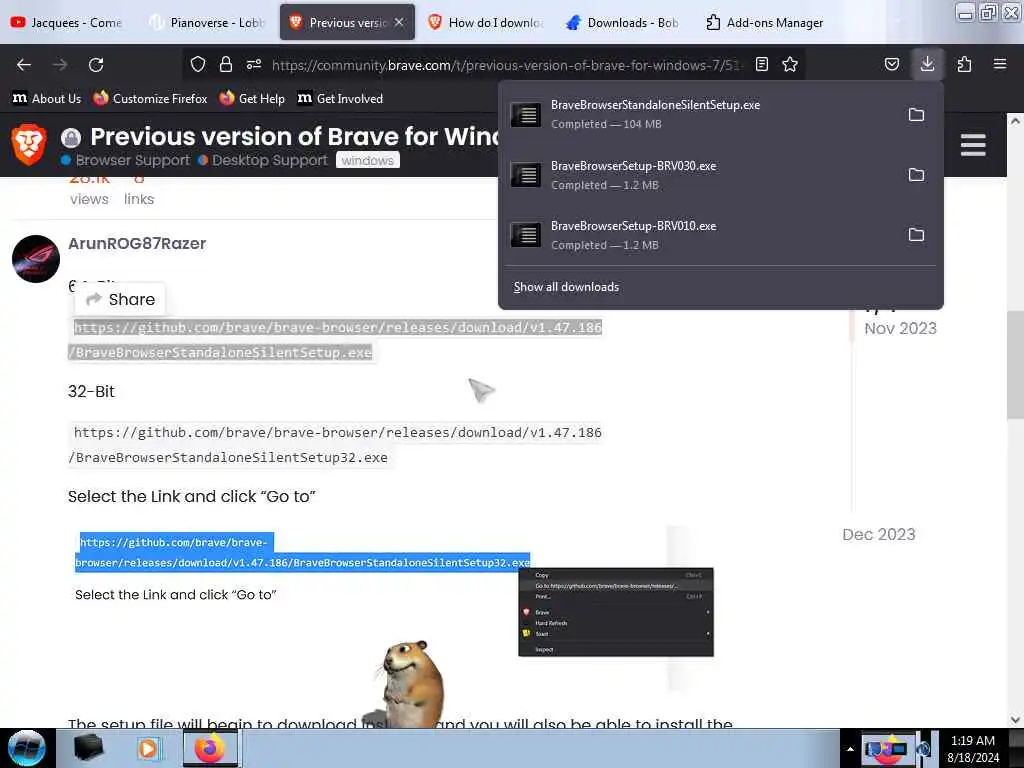Switch to the Pianoverse tab
The height and width of the screenshot is (768, 1024).
[207, 22]
